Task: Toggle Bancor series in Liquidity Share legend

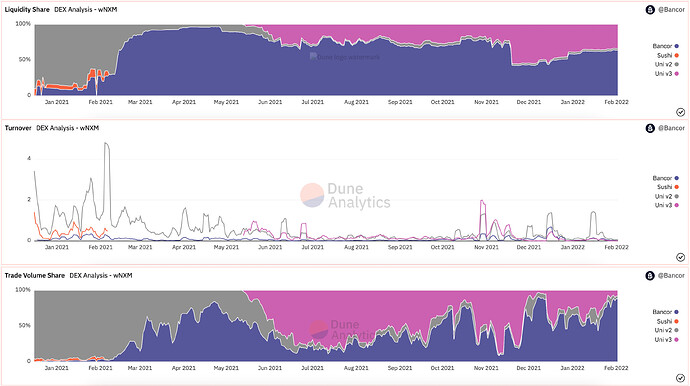Action: coord(665,46)
